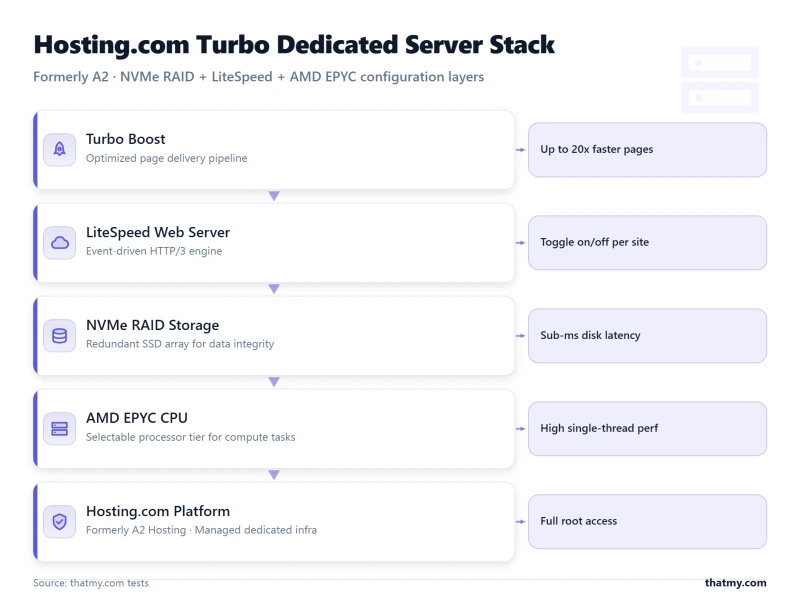Select the 'Full root access' box
800x603 pixels.
pyautogui.click(x=647, y=521)
